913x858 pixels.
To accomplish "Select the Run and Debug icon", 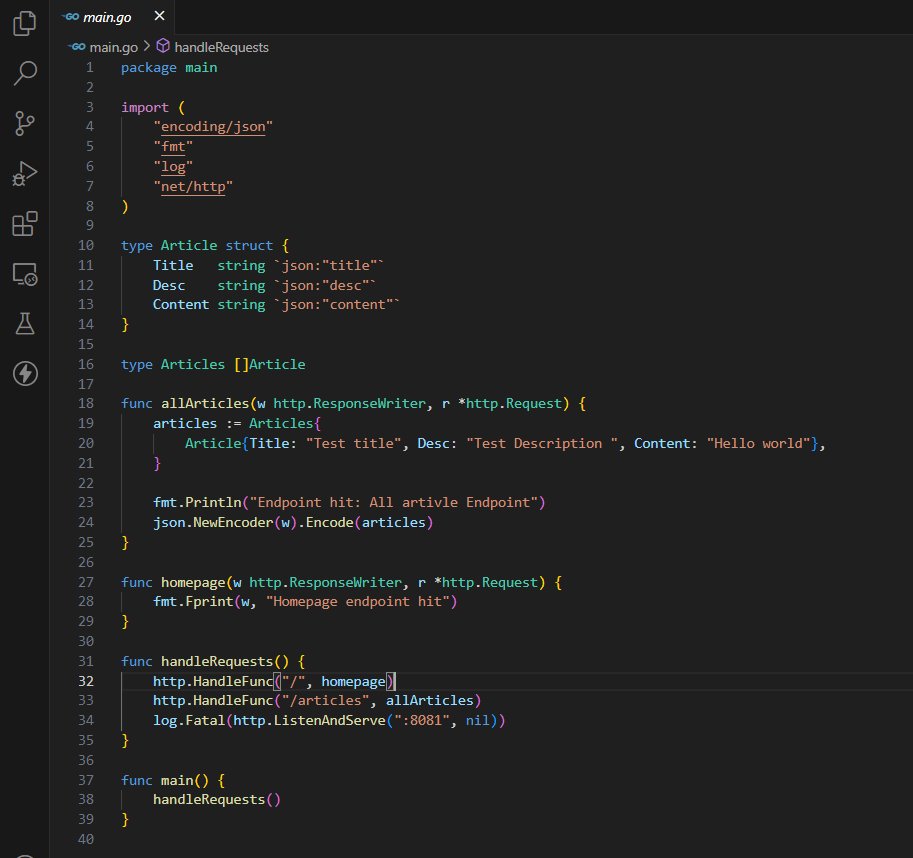I will [23, 173].
